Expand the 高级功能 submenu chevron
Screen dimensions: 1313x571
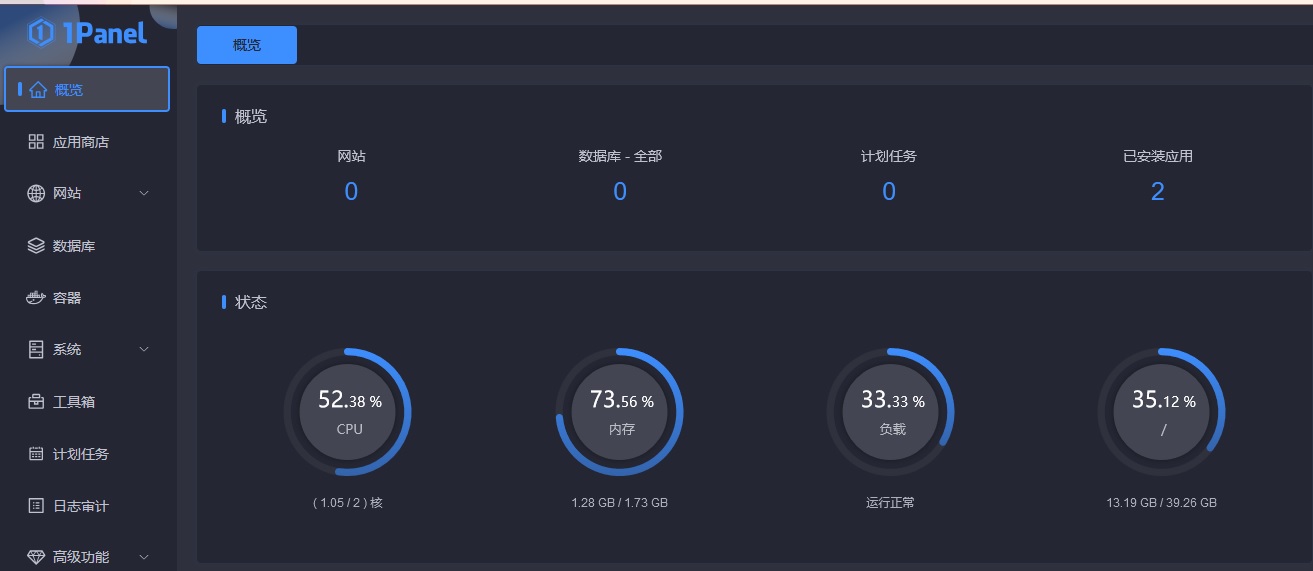144,557
